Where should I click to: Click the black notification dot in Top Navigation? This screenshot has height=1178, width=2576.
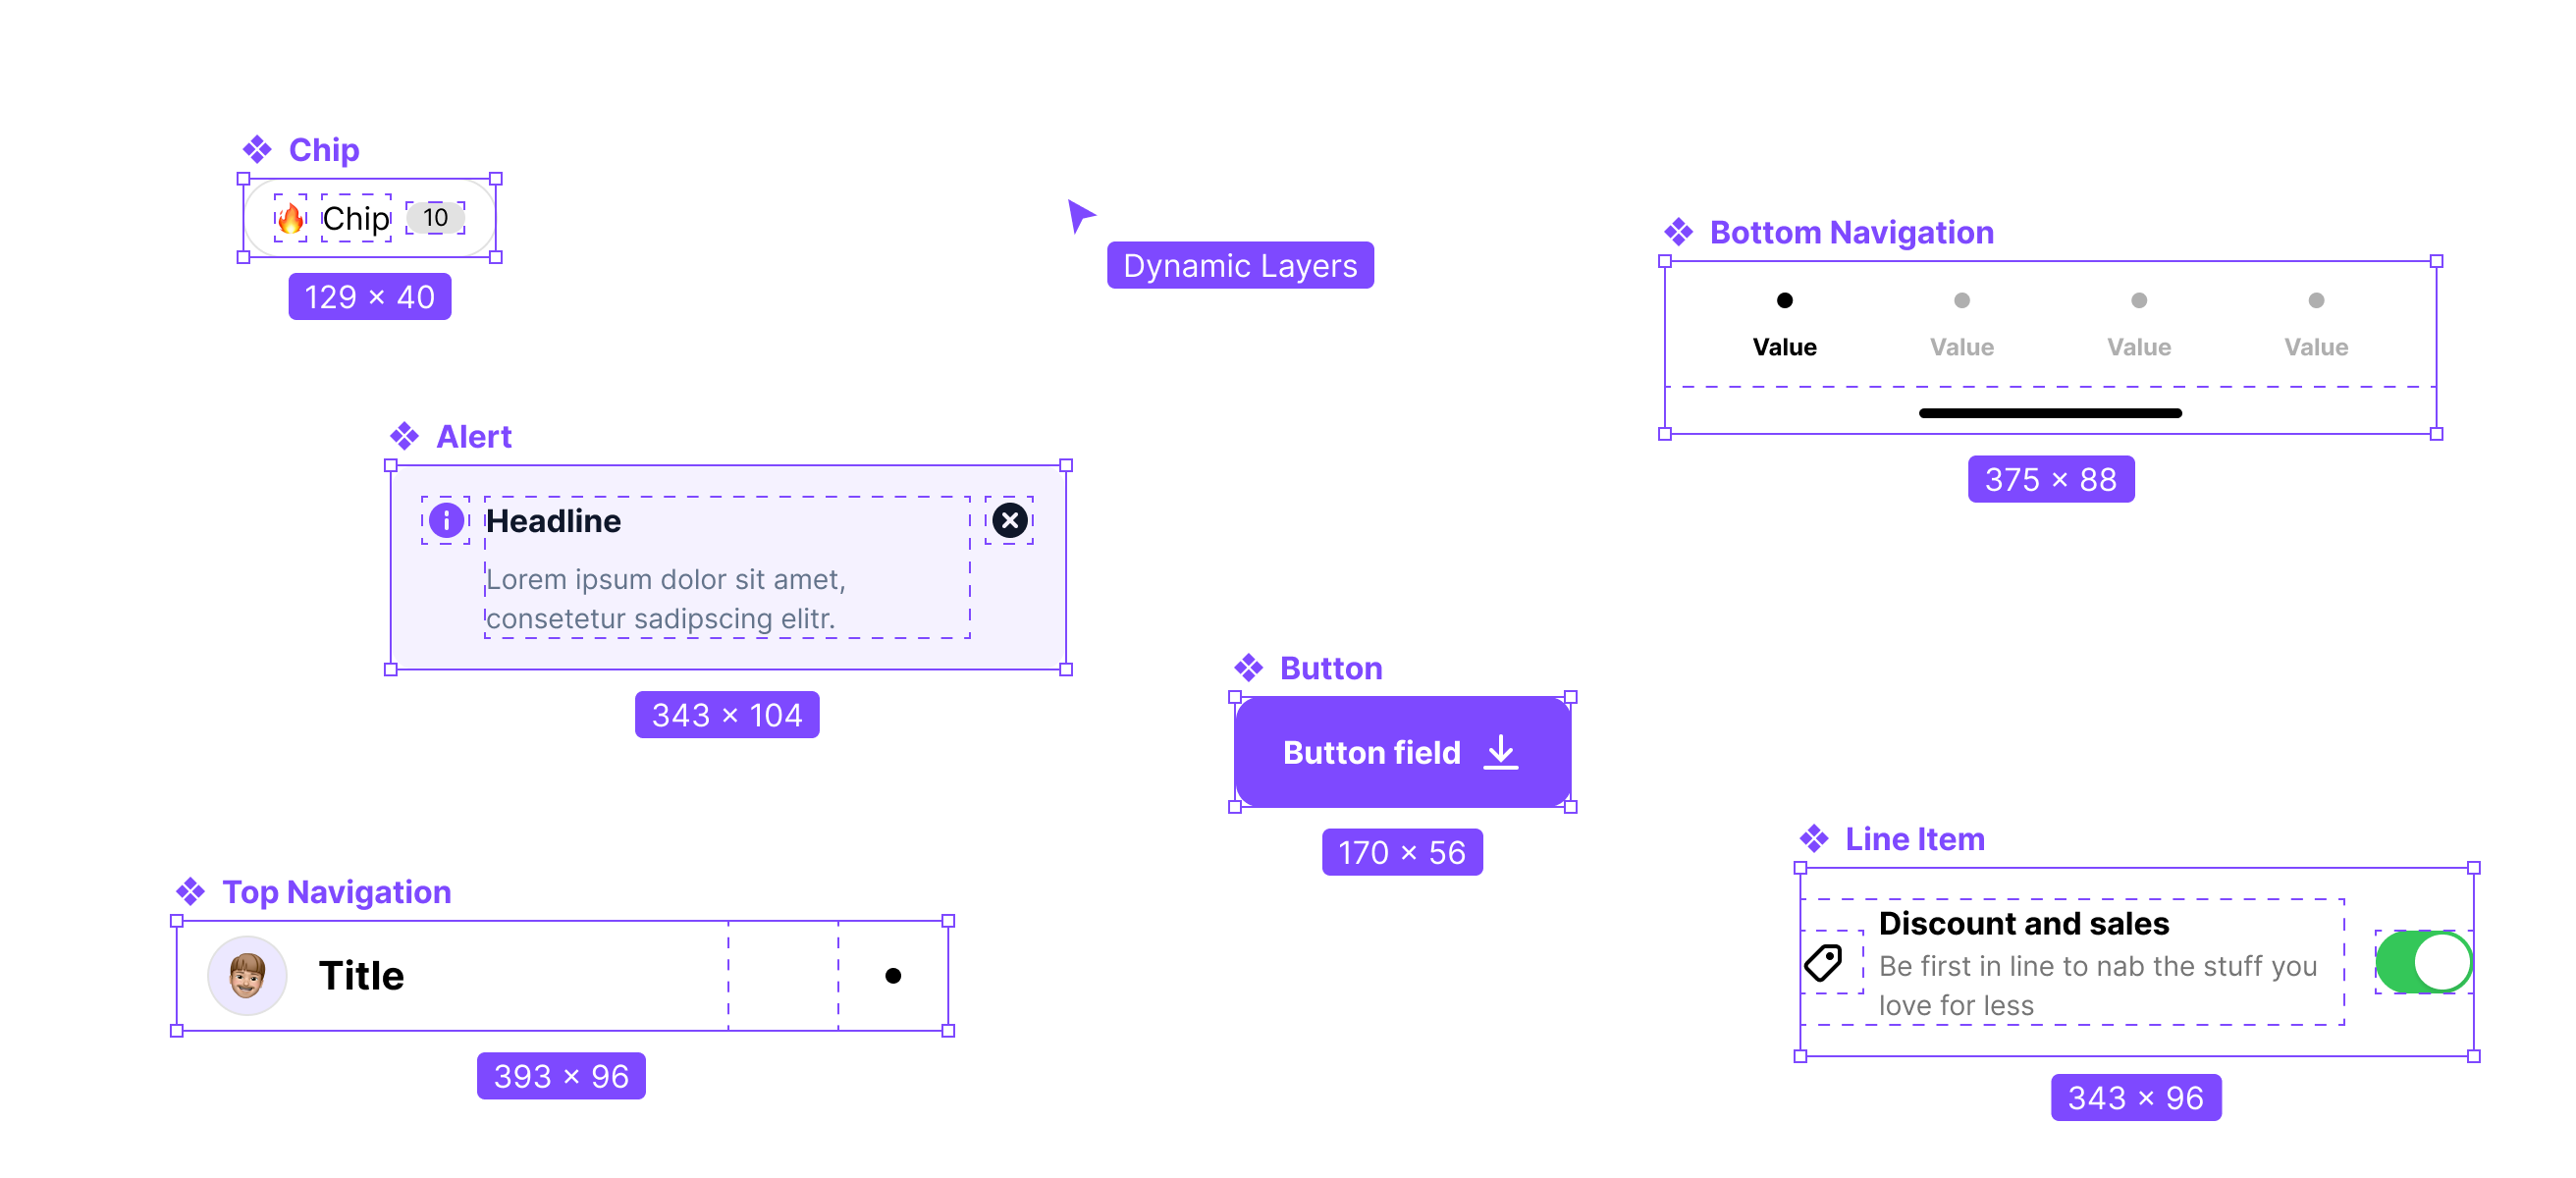coord(893,974)
